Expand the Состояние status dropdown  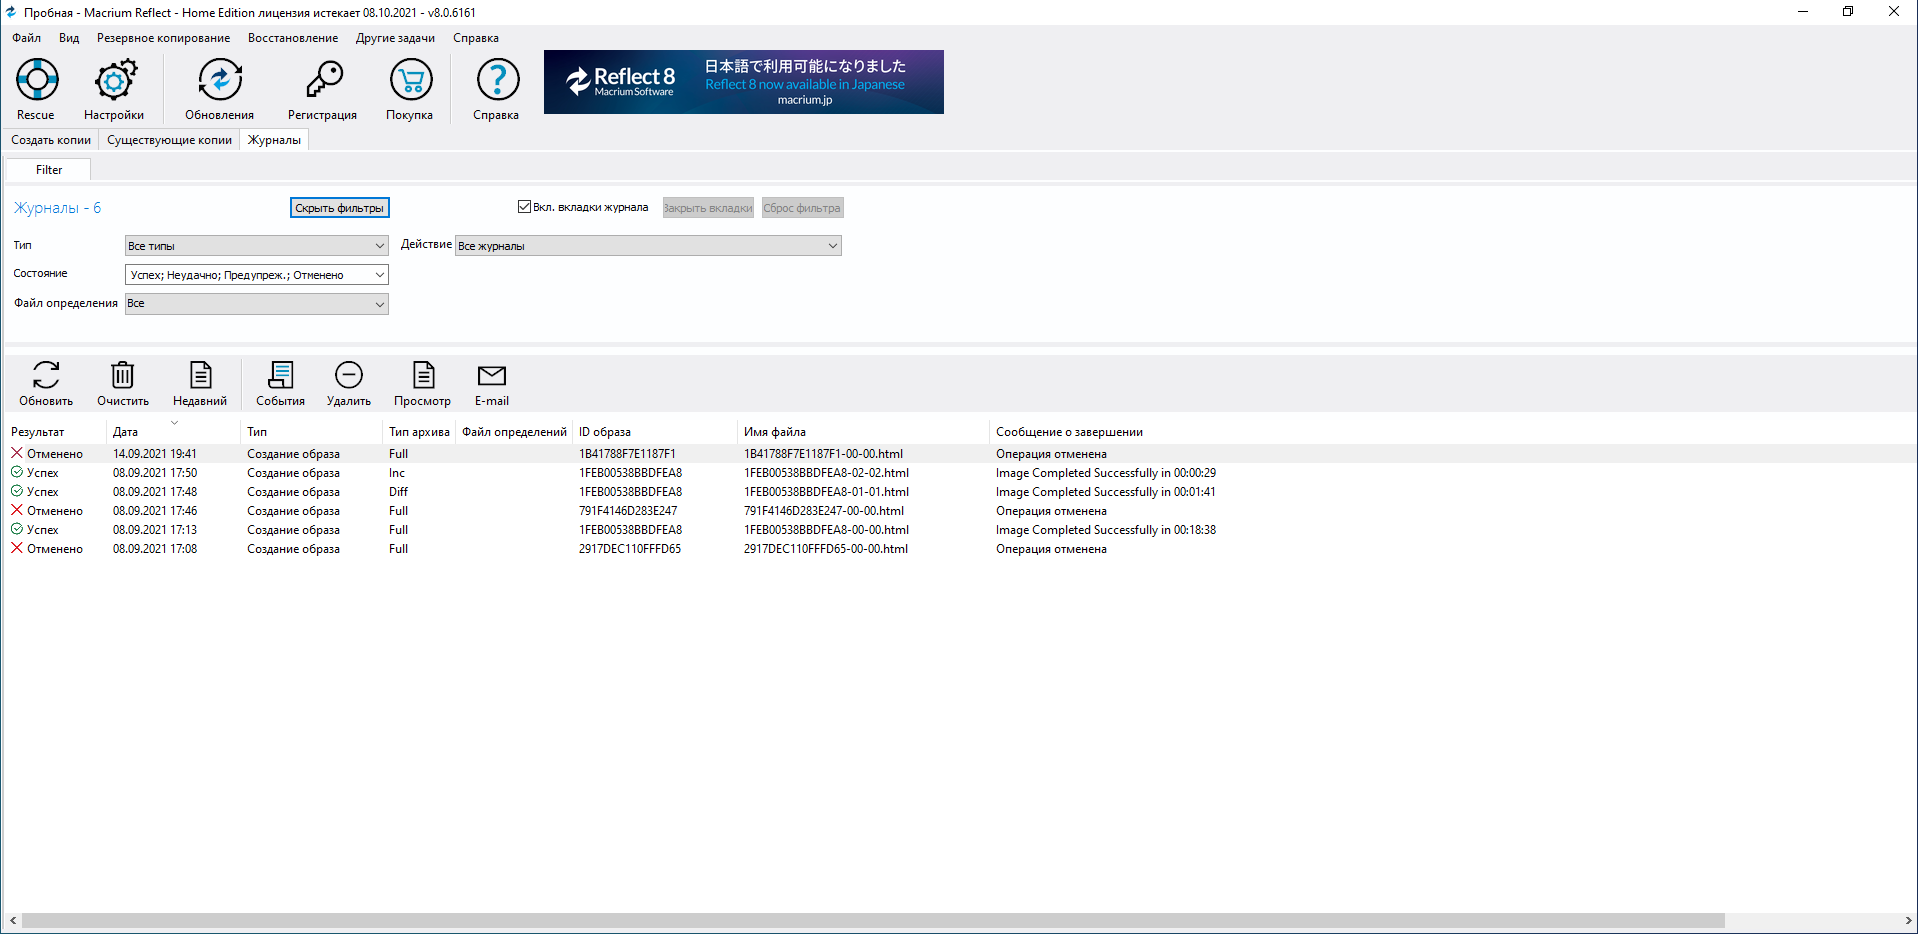click(x=256, y=274)
